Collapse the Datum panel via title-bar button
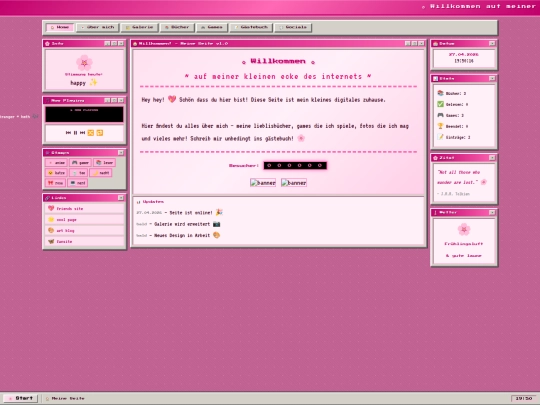 click(492, 43)
